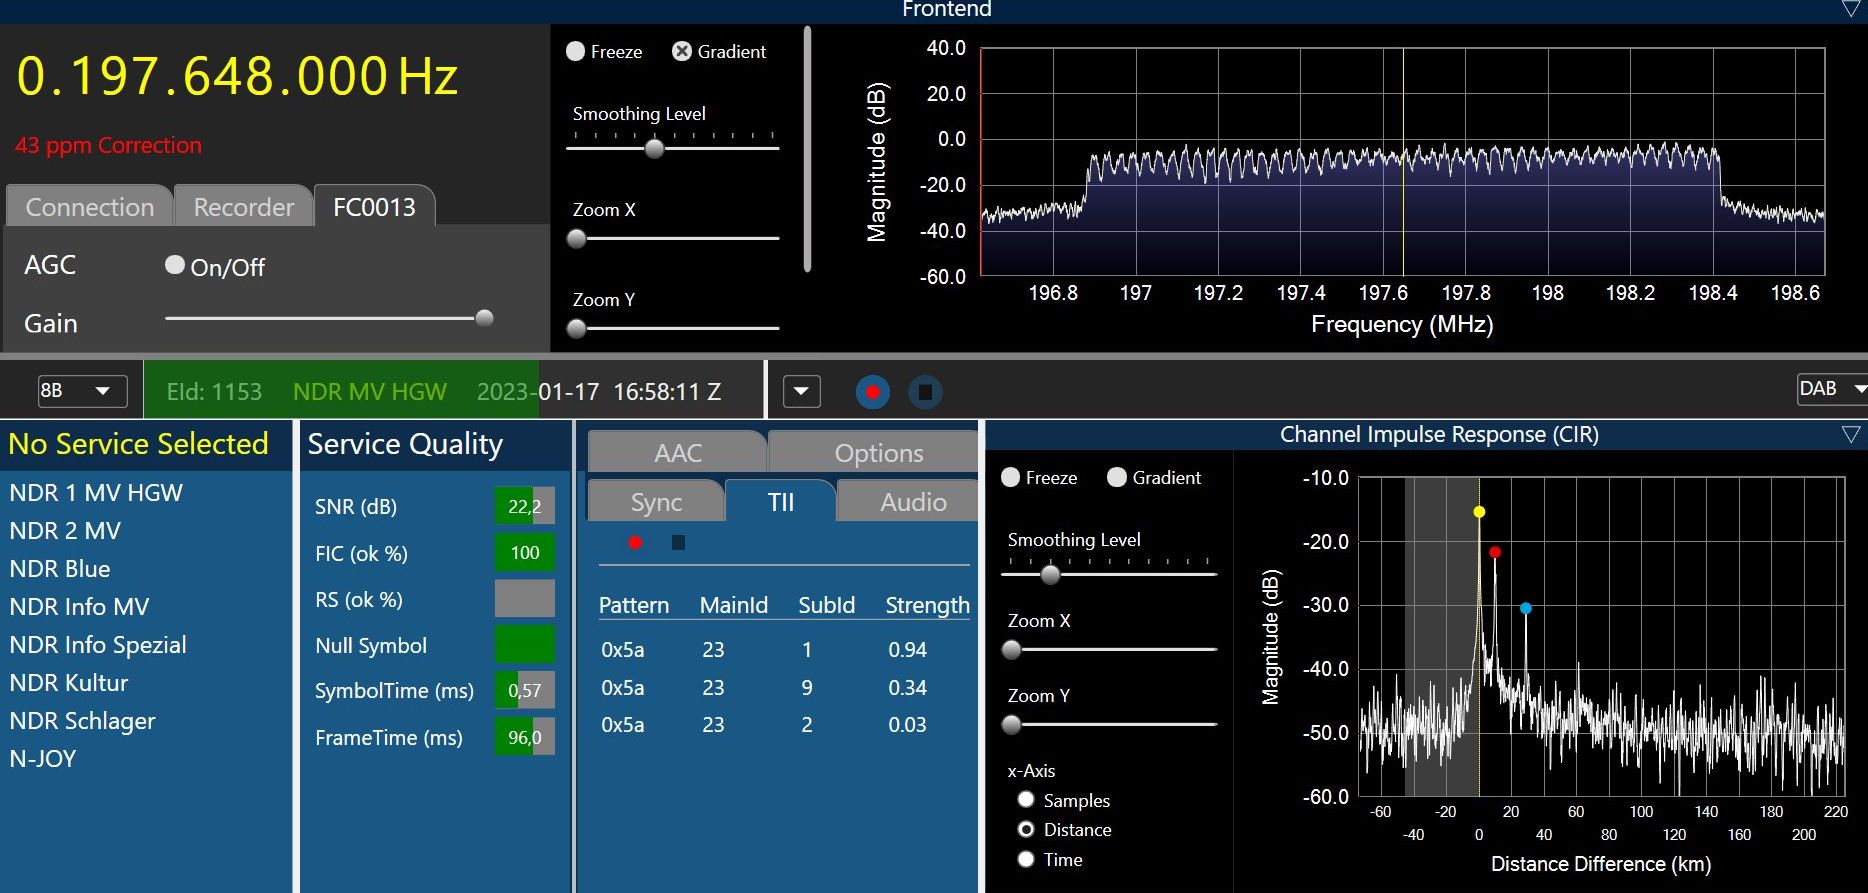Switch to the Recorder tab
This screenshot has height=893, width=1868.
(x=243, y=207)
